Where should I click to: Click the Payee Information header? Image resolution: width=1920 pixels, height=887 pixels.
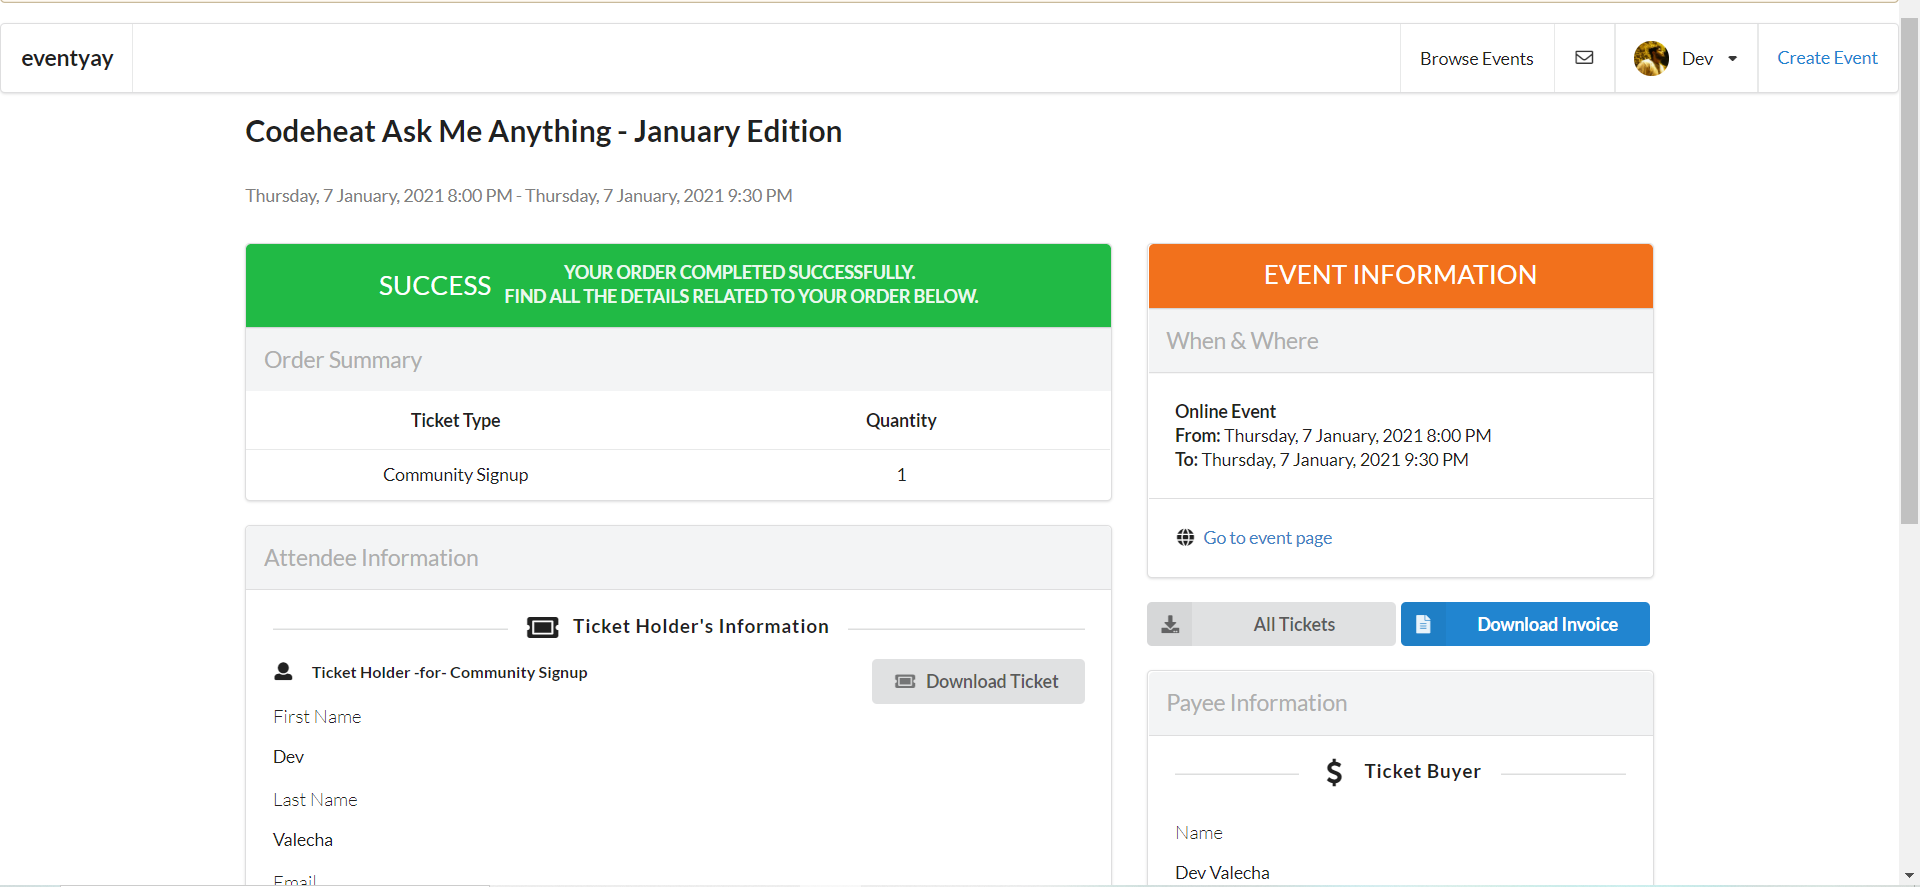tap(1400, 703)
